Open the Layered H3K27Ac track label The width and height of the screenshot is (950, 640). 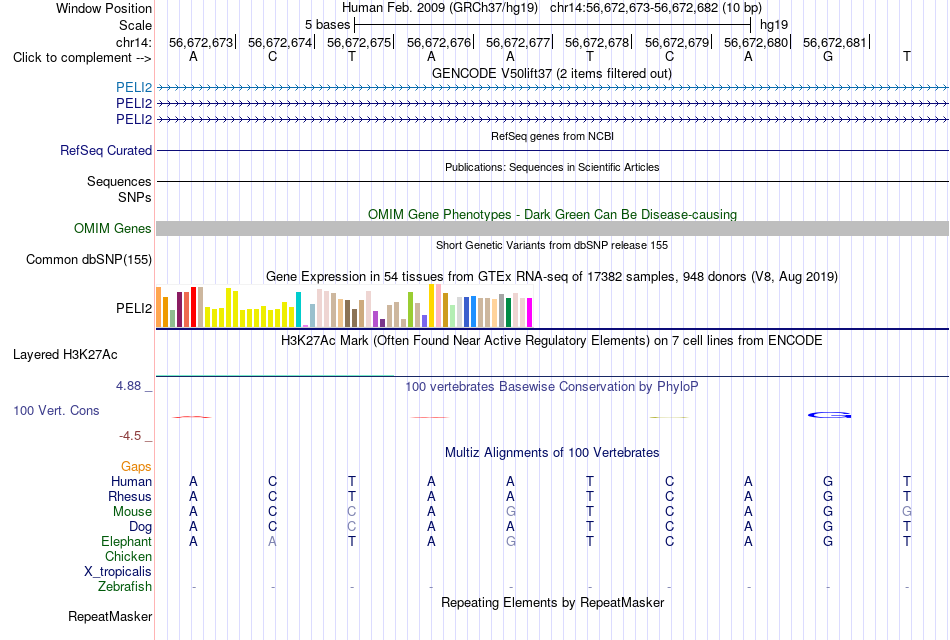click(x=65, y=355)
